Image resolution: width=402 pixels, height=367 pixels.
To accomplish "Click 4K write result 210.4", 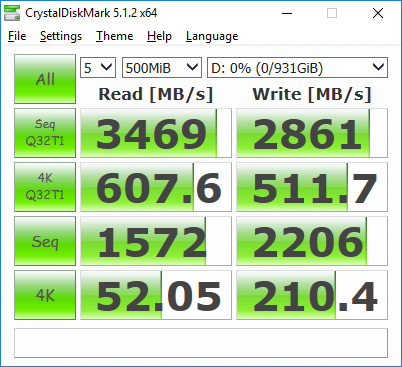I will coord(312,295).
